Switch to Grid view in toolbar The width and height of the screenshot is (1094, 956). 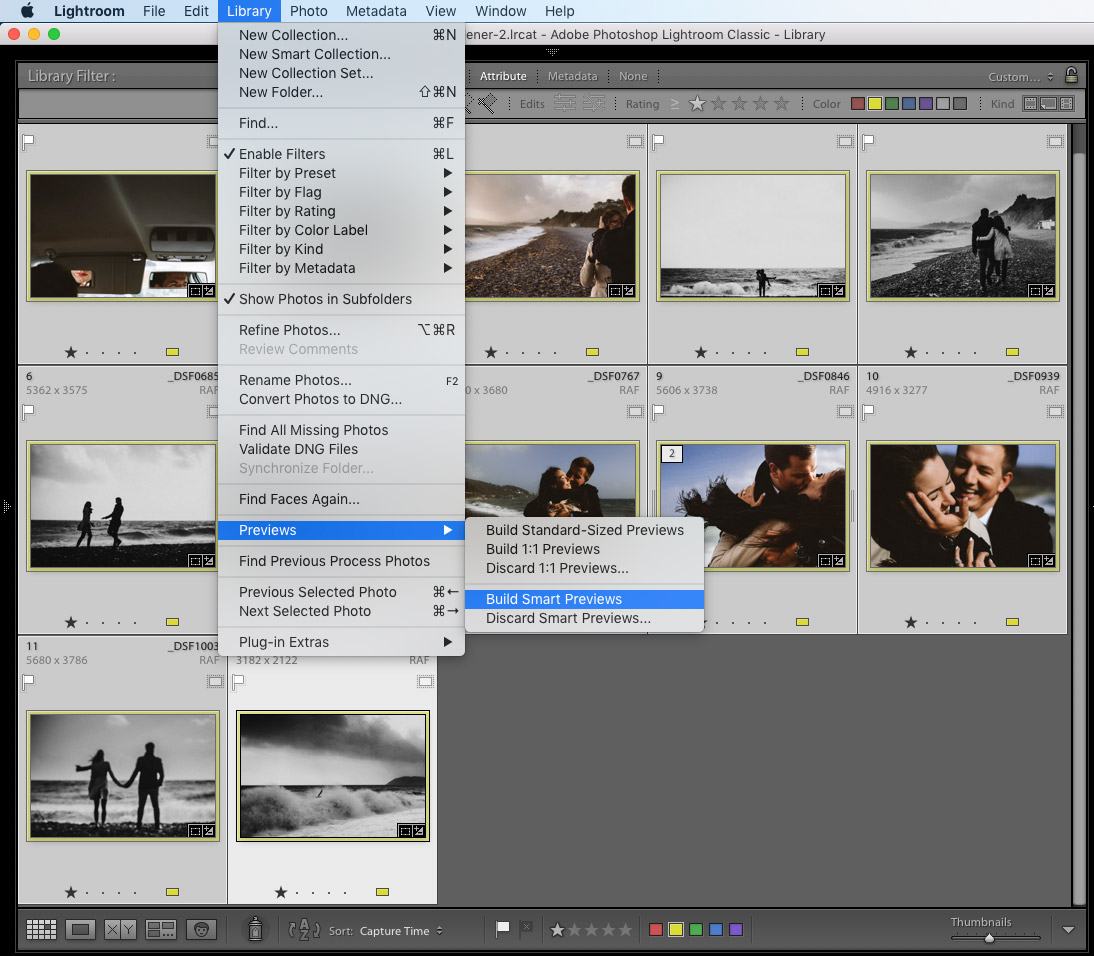[41, 930]
